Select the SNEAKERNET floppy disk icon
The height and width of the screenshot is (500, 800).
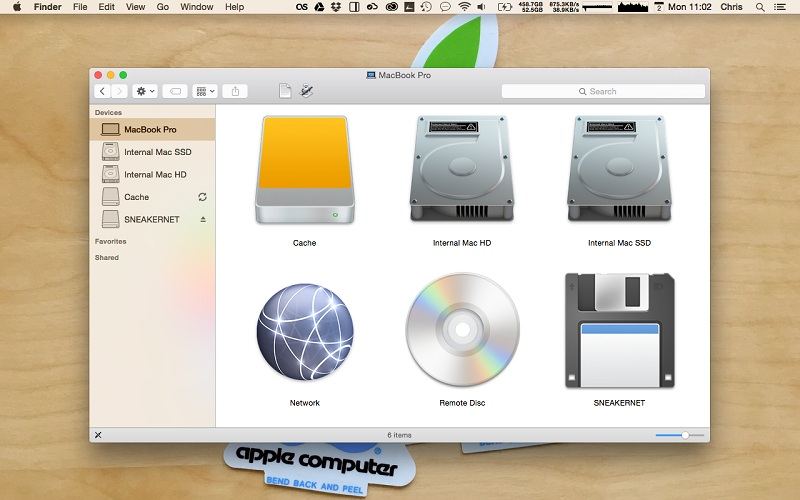coord(619,331)
